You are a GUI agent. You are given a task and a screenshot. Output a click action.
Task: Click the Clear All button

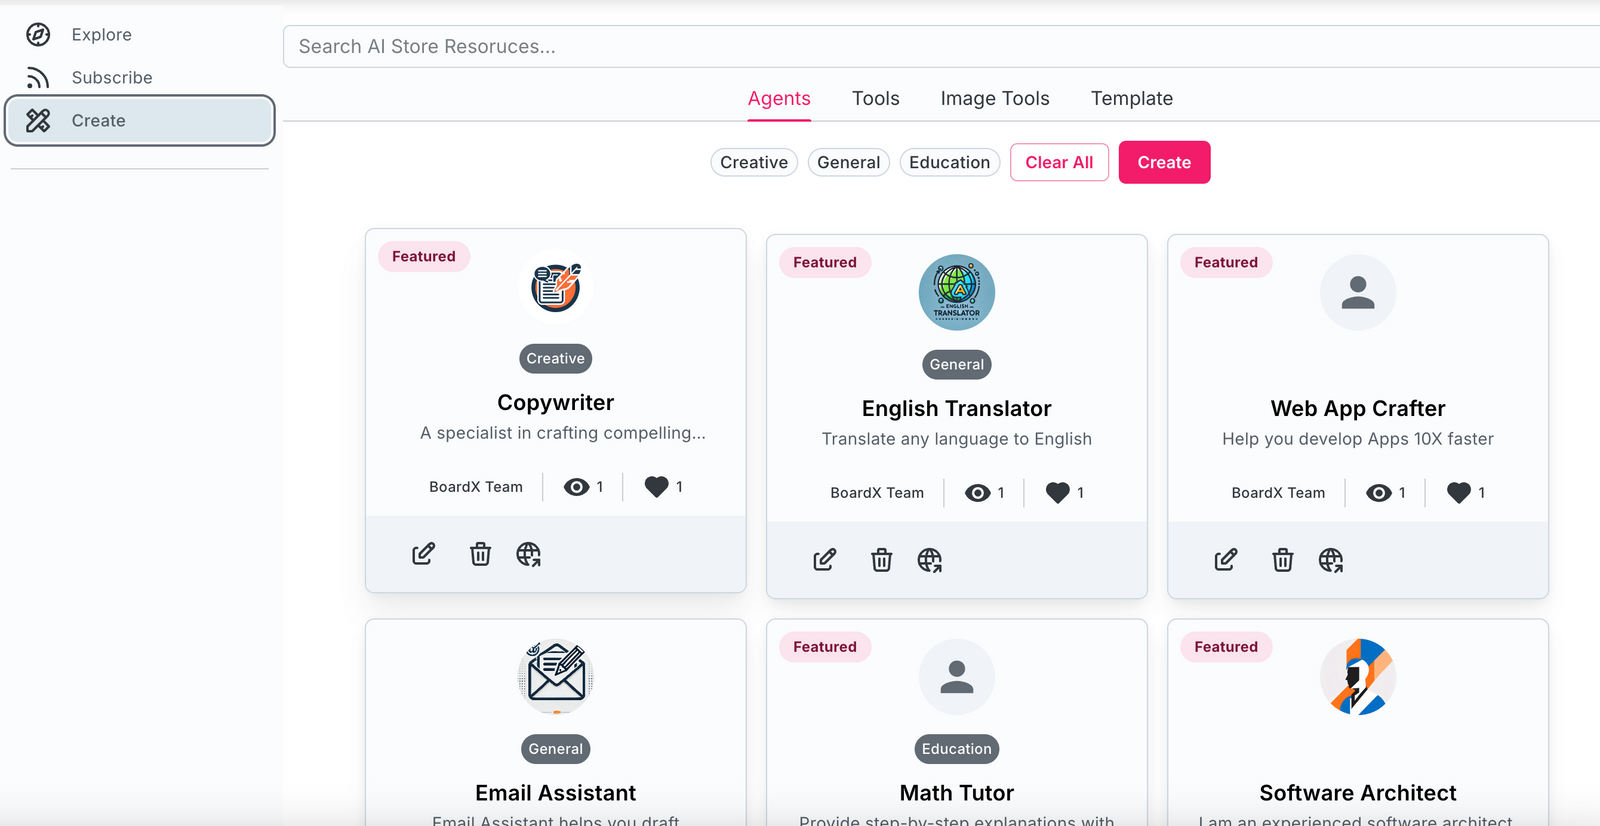pyautogui.click(x=1059, y=162)
